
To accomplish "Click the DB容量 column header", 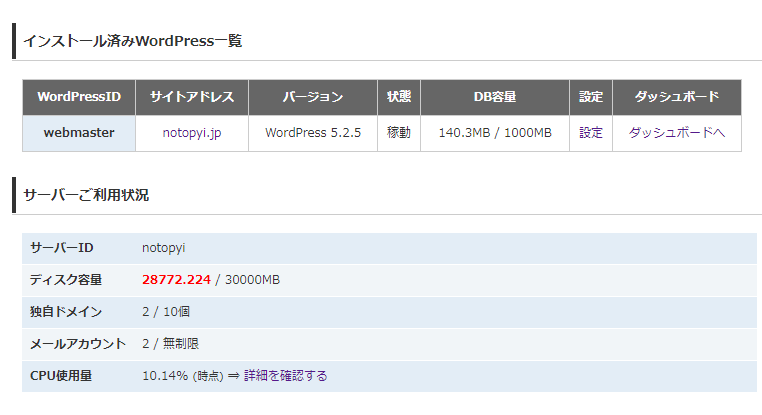I will pos(494,97).
